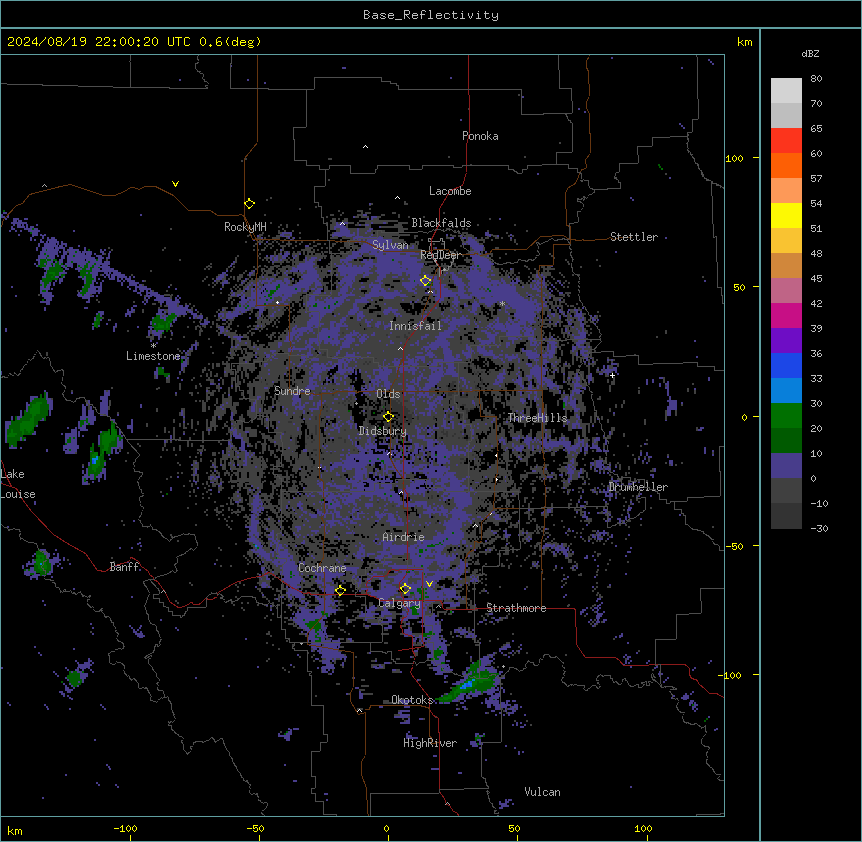Image resolution: width=862 pixels, height=842 pixels.
Task: Click the Limestone label
Action: point(153,356)
